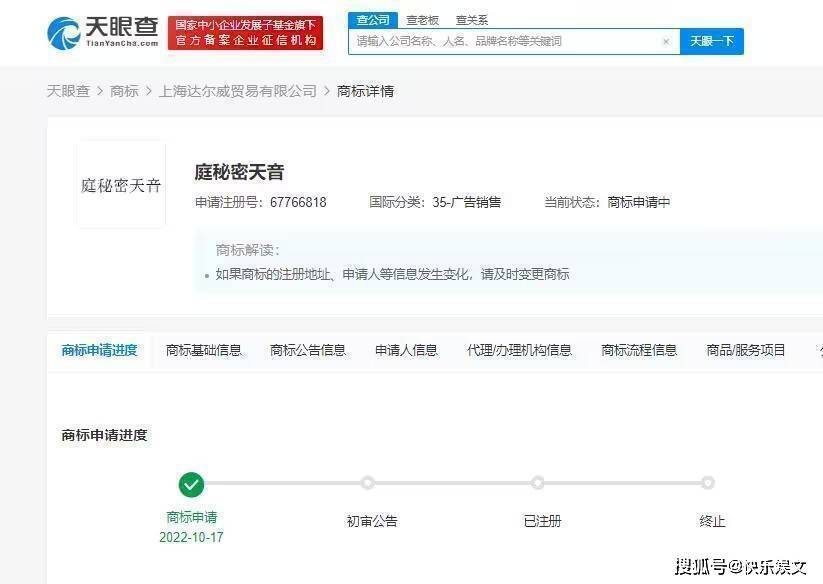Image resolution: width=823 pixels, height=584 pixels.
Task: Click the 初审公告 progress step marker
Action: 367,483
